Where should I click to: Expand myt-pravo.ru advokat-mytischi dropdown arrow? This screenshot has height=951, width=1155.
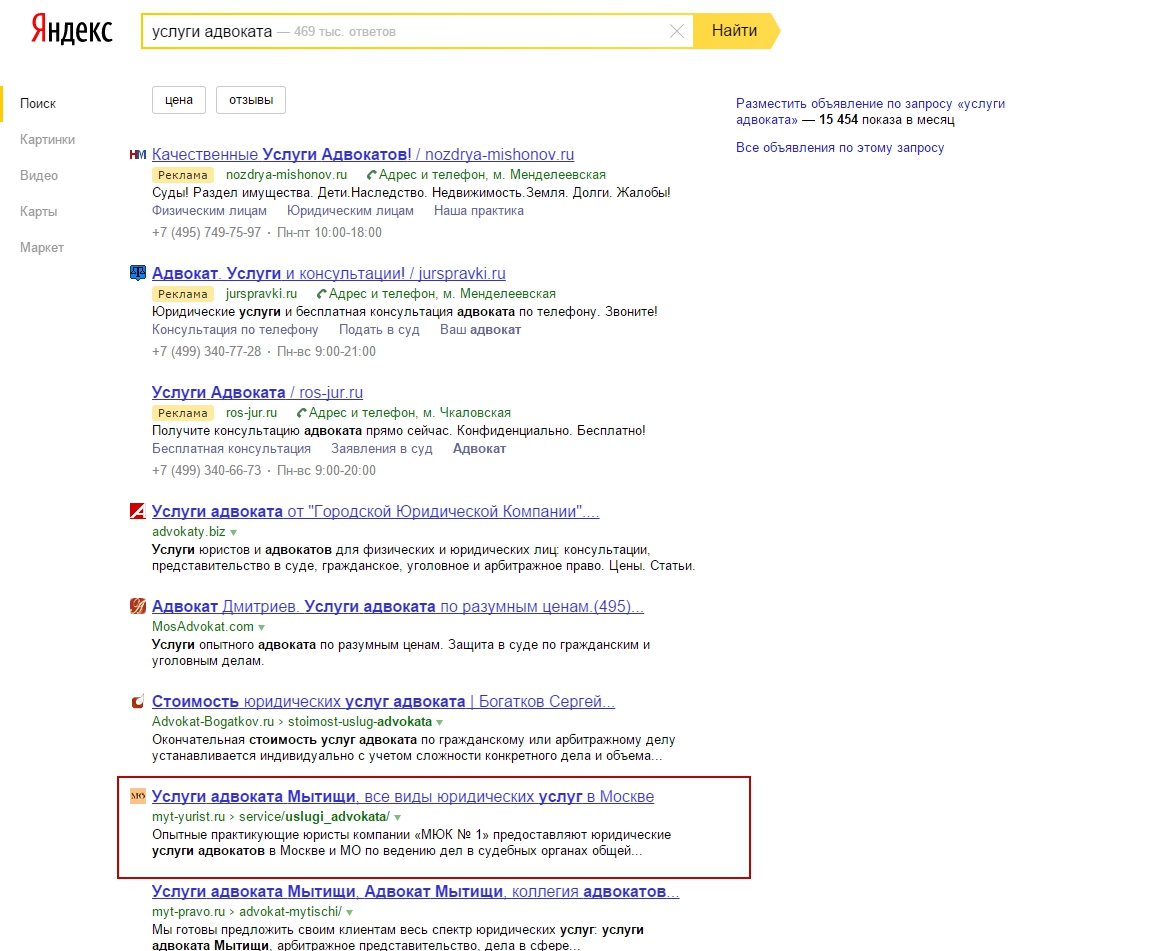point(350,913)
